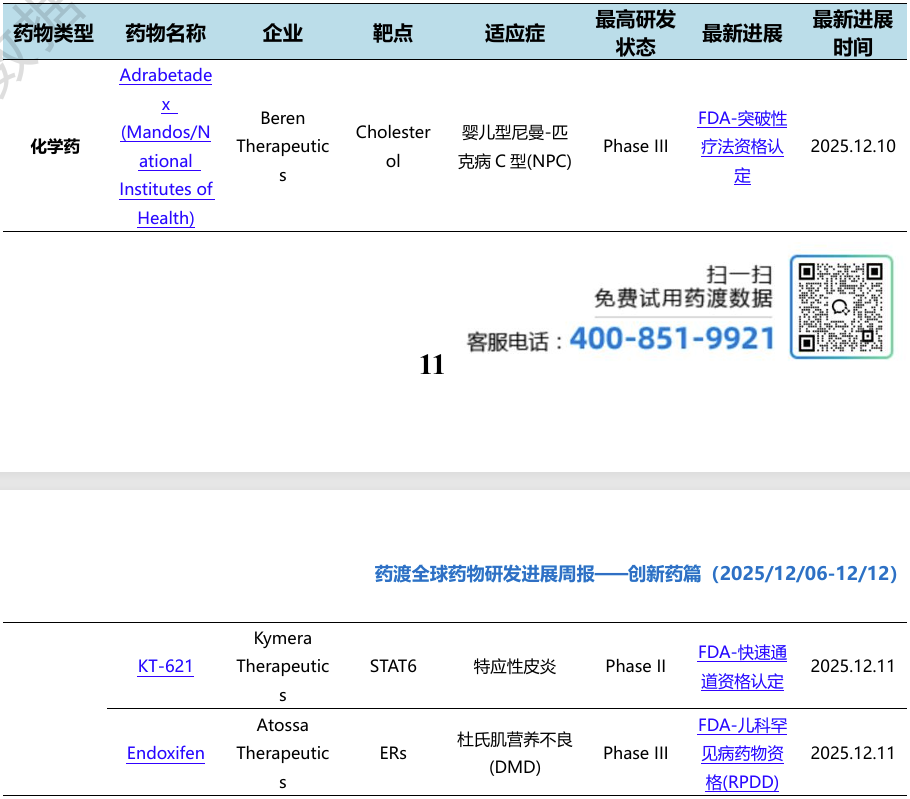The width and height of the screenshot is (910, 799).
Task: Open the KT-621 drug link
Action: (x=165, y=666)
